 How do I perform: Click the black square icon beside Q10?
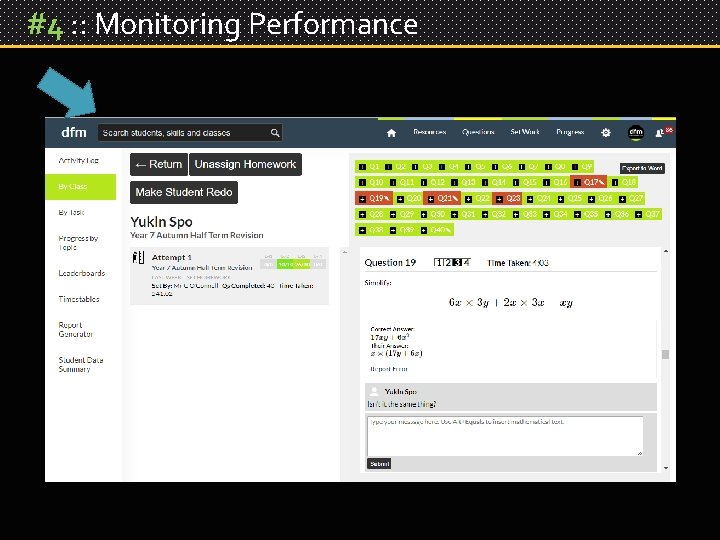click(362, 182)
